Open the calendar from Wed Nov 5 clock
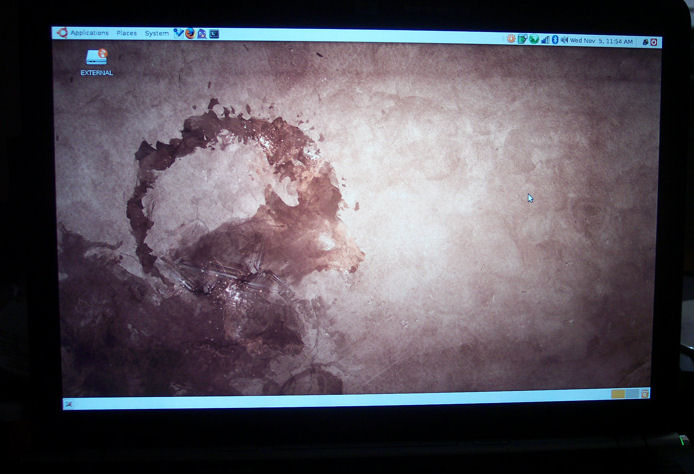The height and width of the screenshot is (474, 694). (601, 41)
